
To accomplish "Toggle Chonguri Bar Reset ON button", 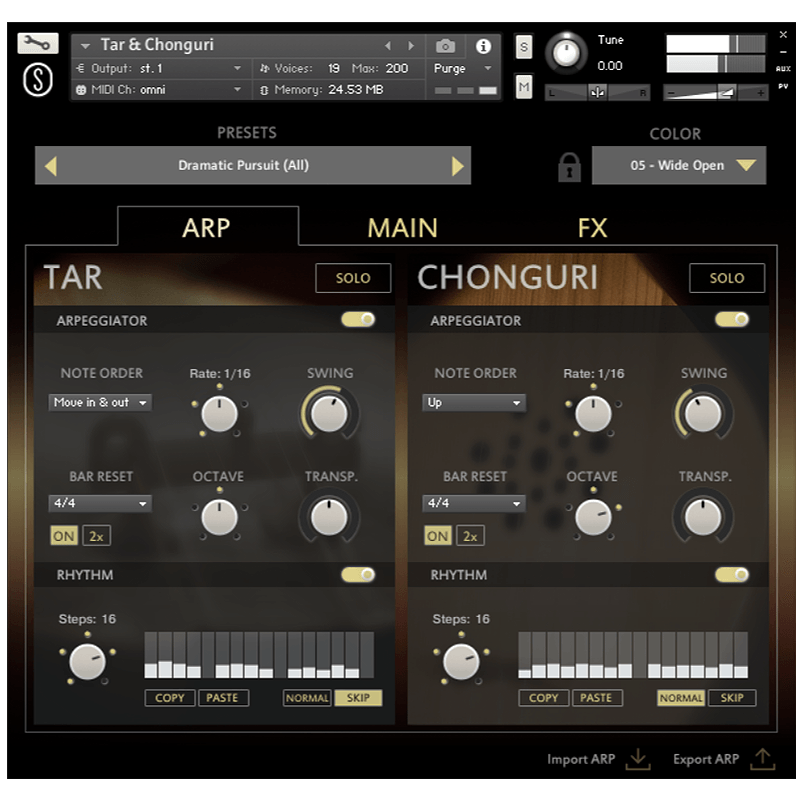I will (438, 536).
